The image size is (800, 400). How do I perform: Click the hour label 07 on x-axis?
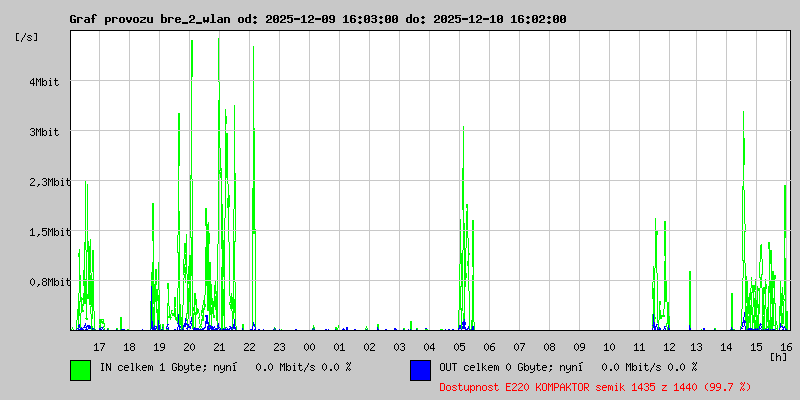coord(519,347)
